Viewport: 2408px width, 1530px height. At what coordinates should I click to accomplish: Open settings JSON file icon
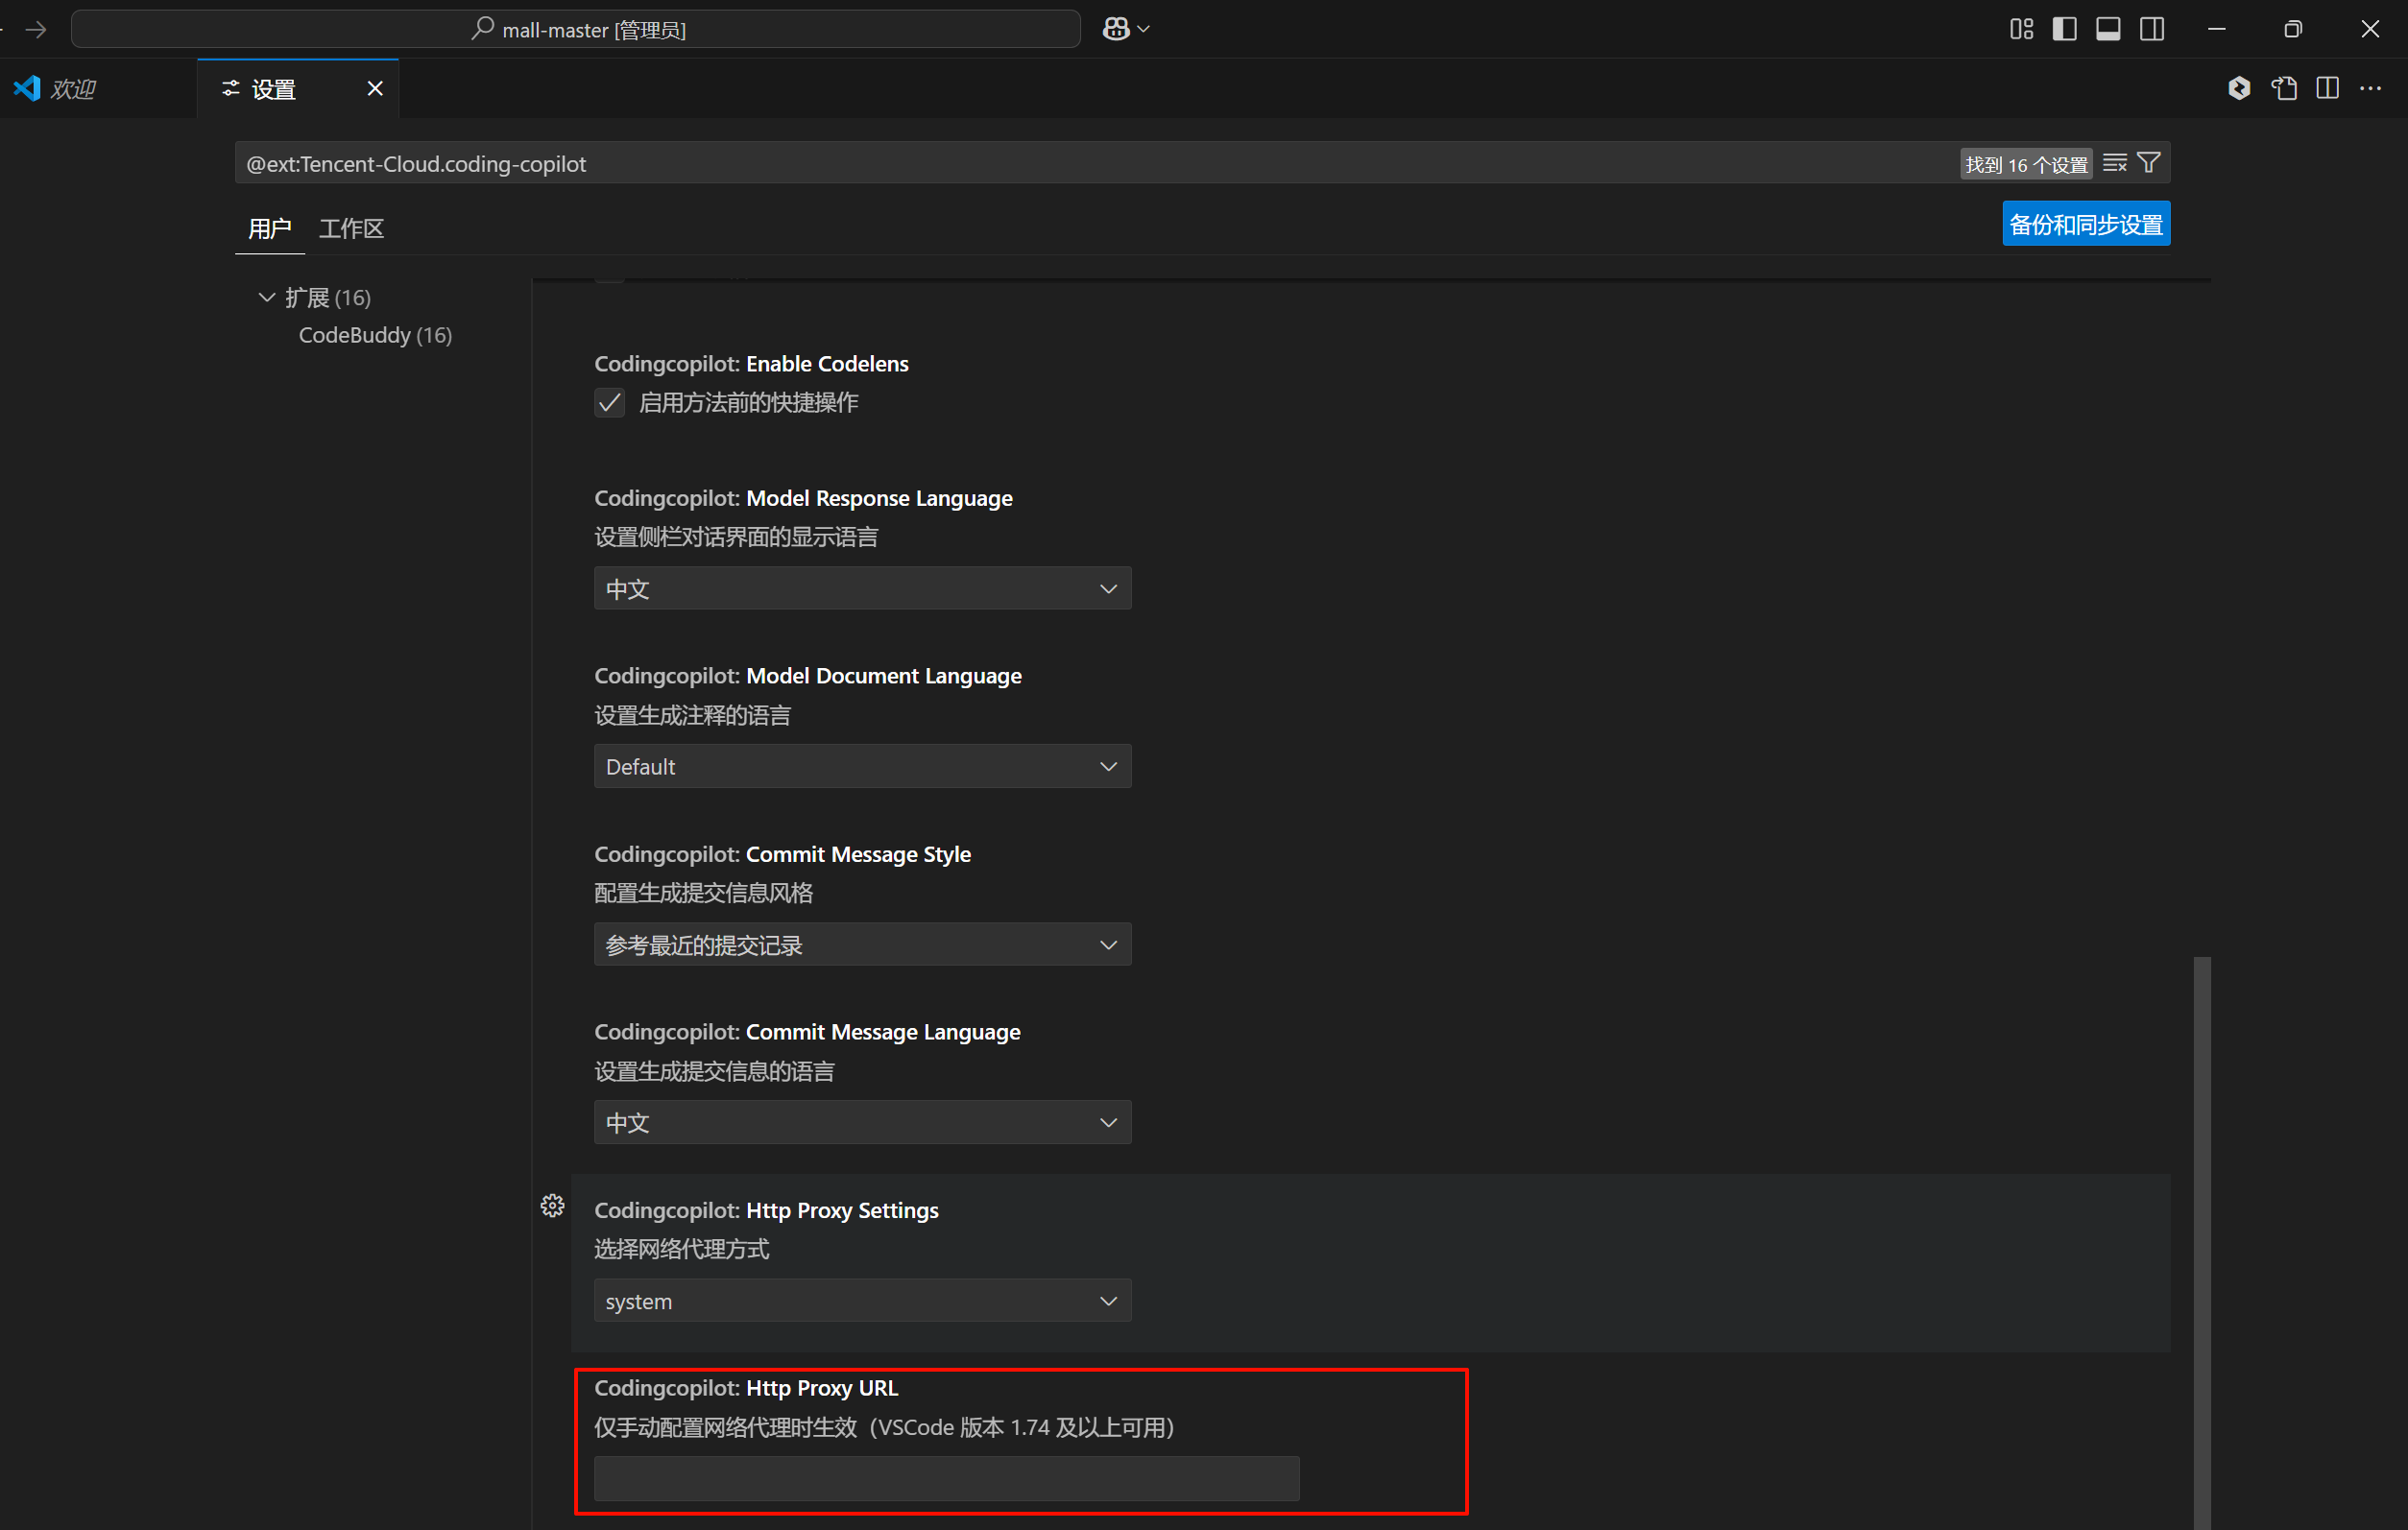(x=2284, y=88)
